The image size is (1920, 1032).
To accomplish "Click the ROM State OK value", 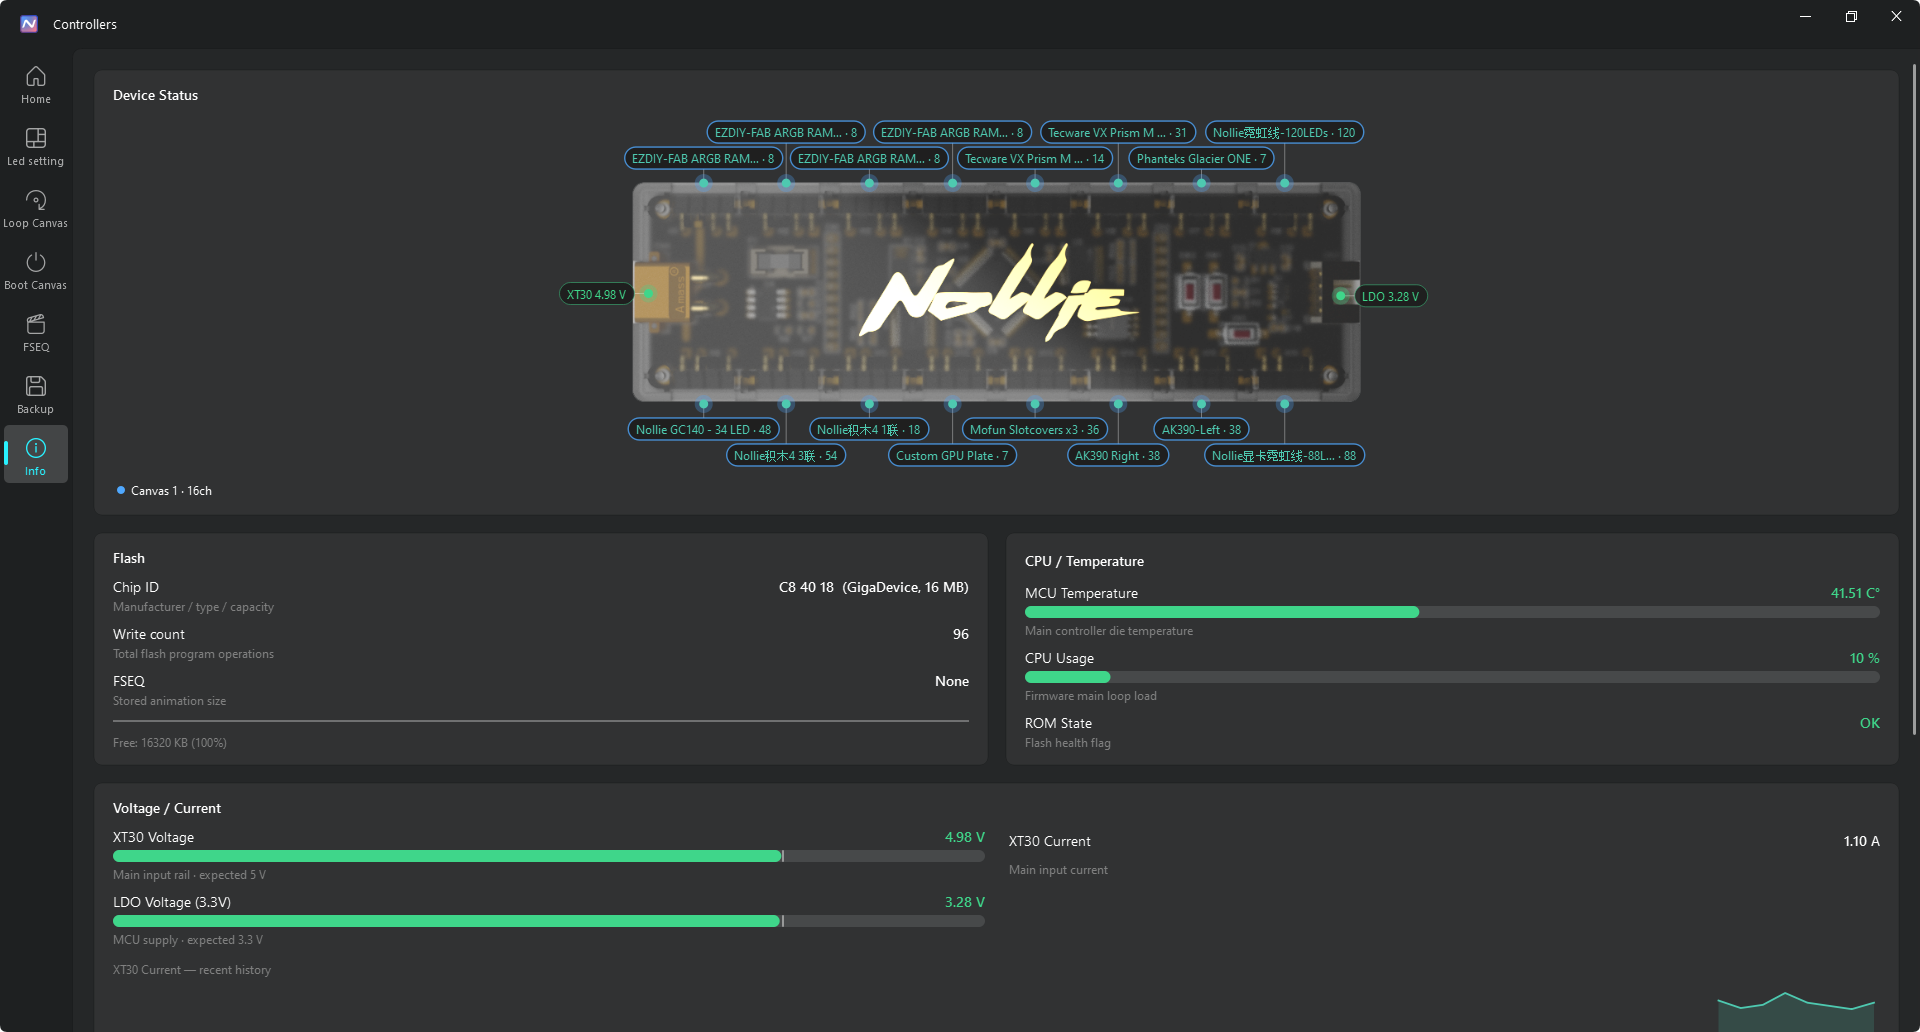I will click(1870, 724).
